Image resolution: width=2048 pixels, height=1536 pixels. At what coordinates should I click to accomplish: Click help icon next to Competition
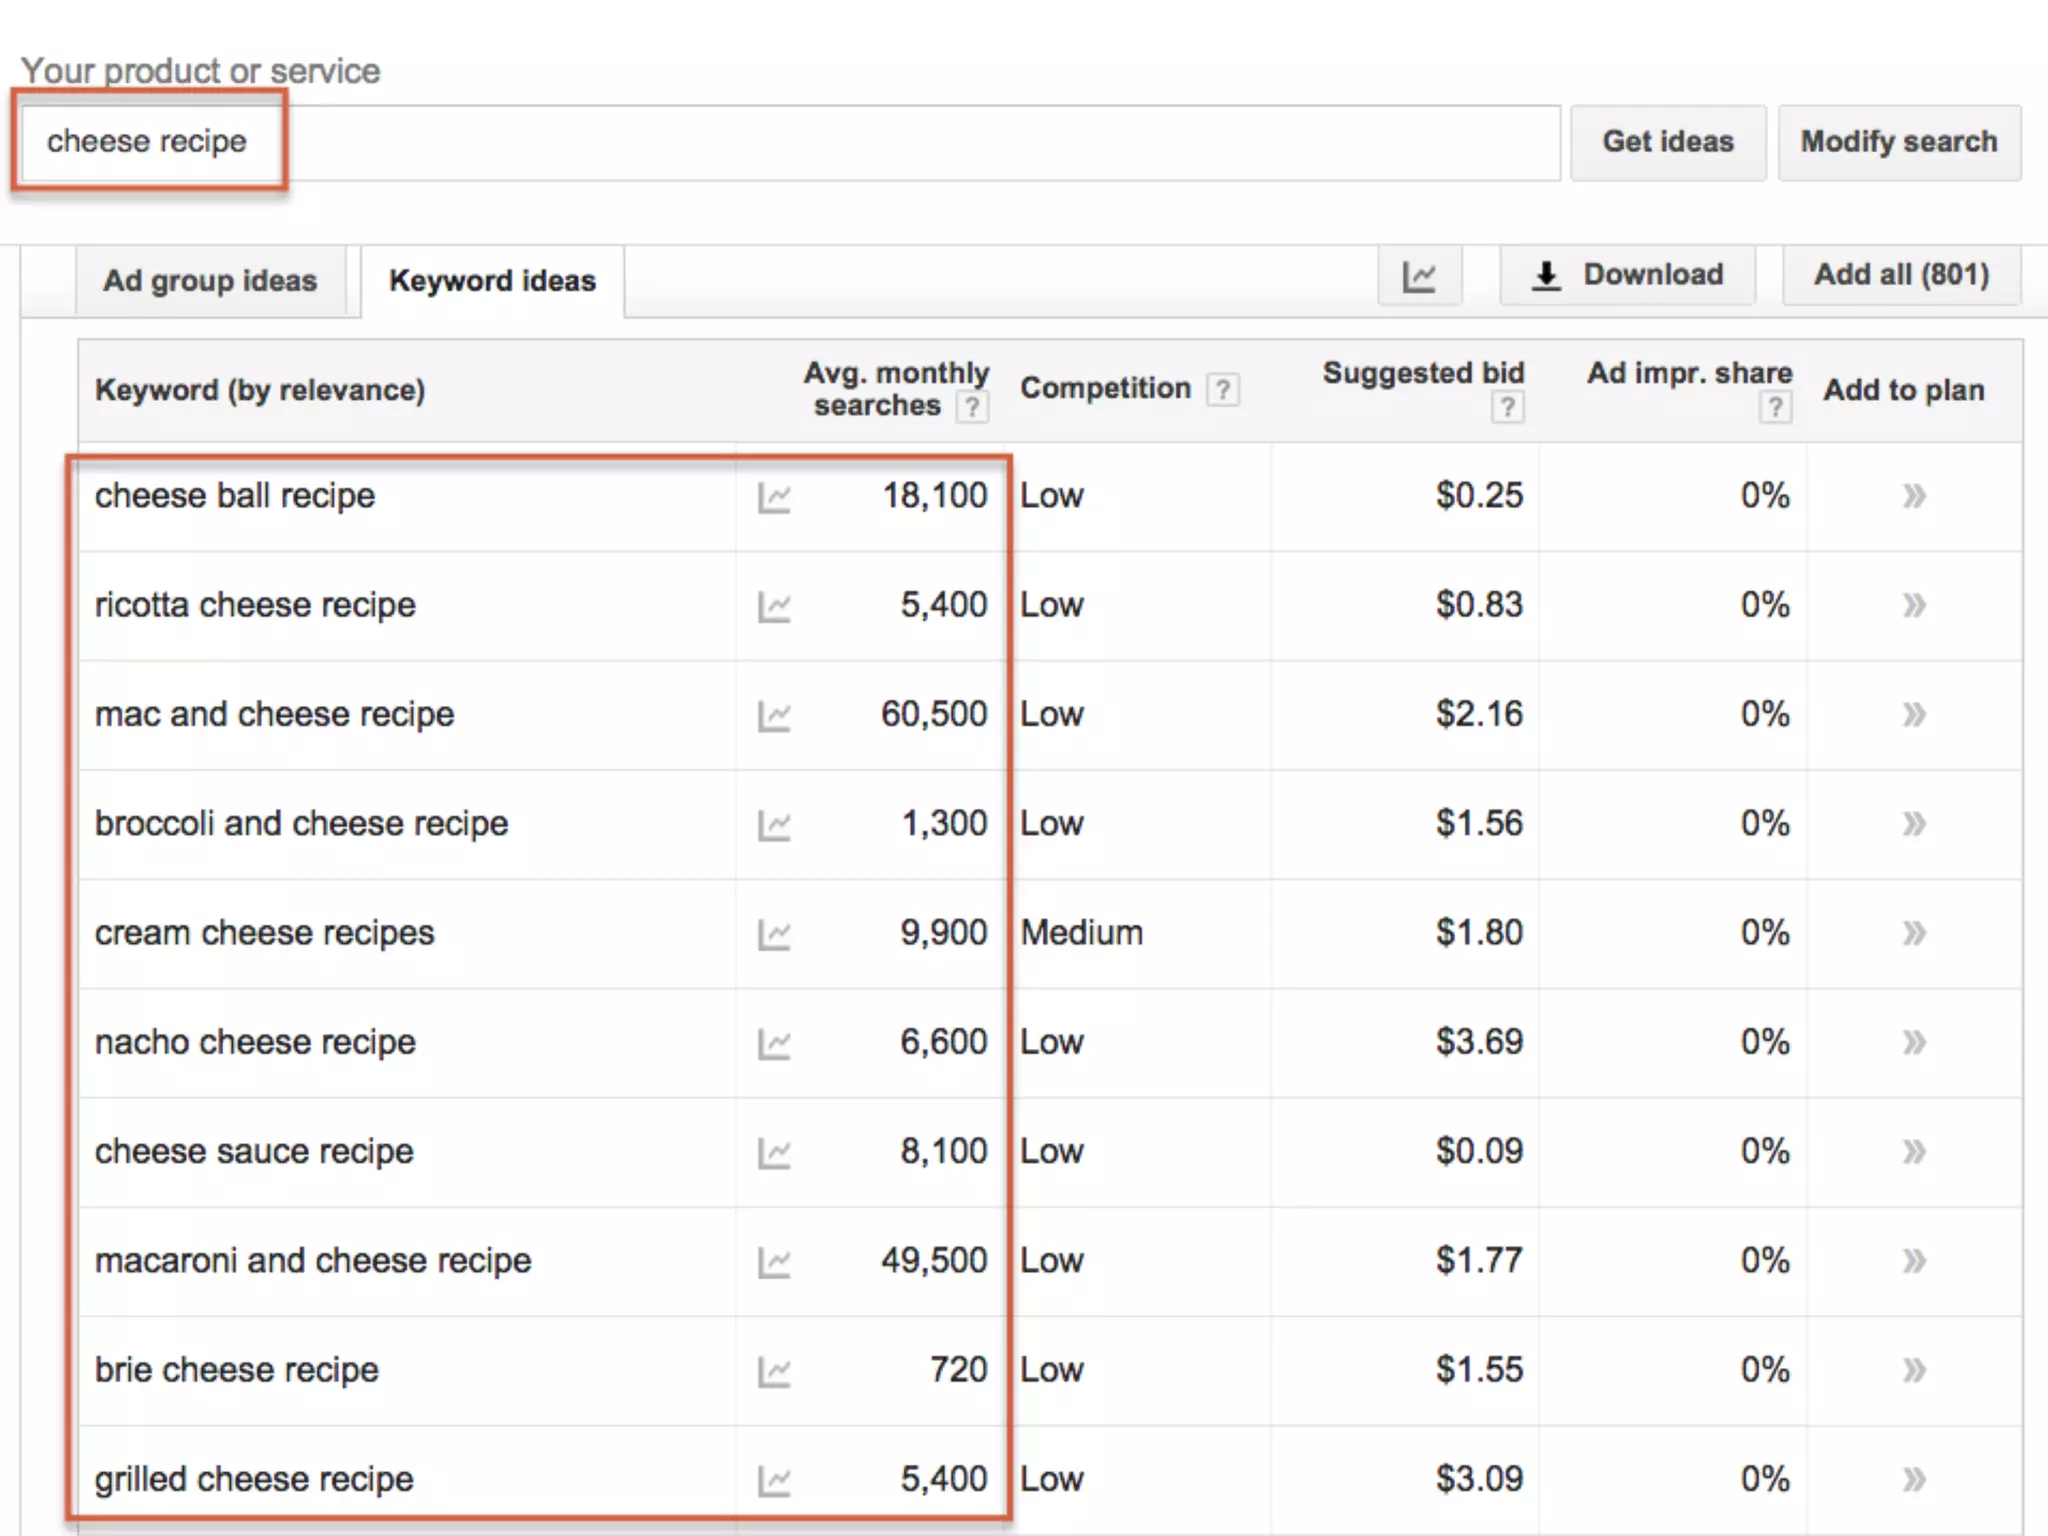(1222, 389)
